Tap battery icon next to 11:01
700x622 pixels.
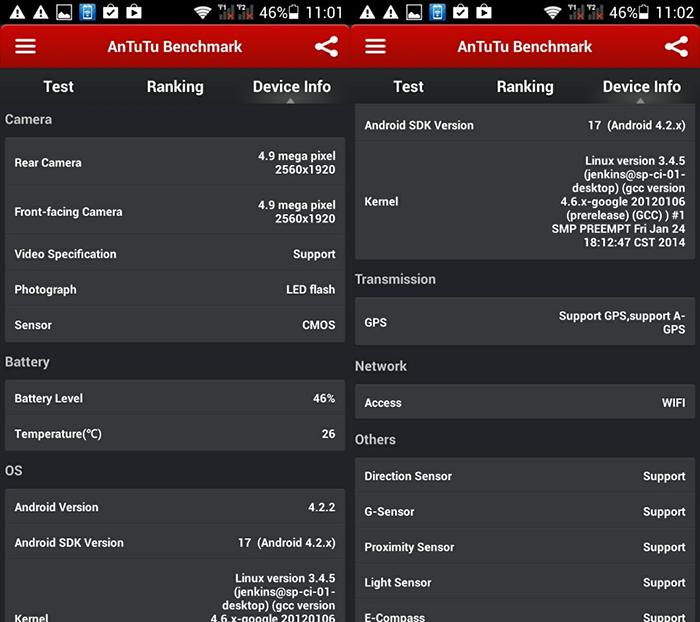pos(294,12)
